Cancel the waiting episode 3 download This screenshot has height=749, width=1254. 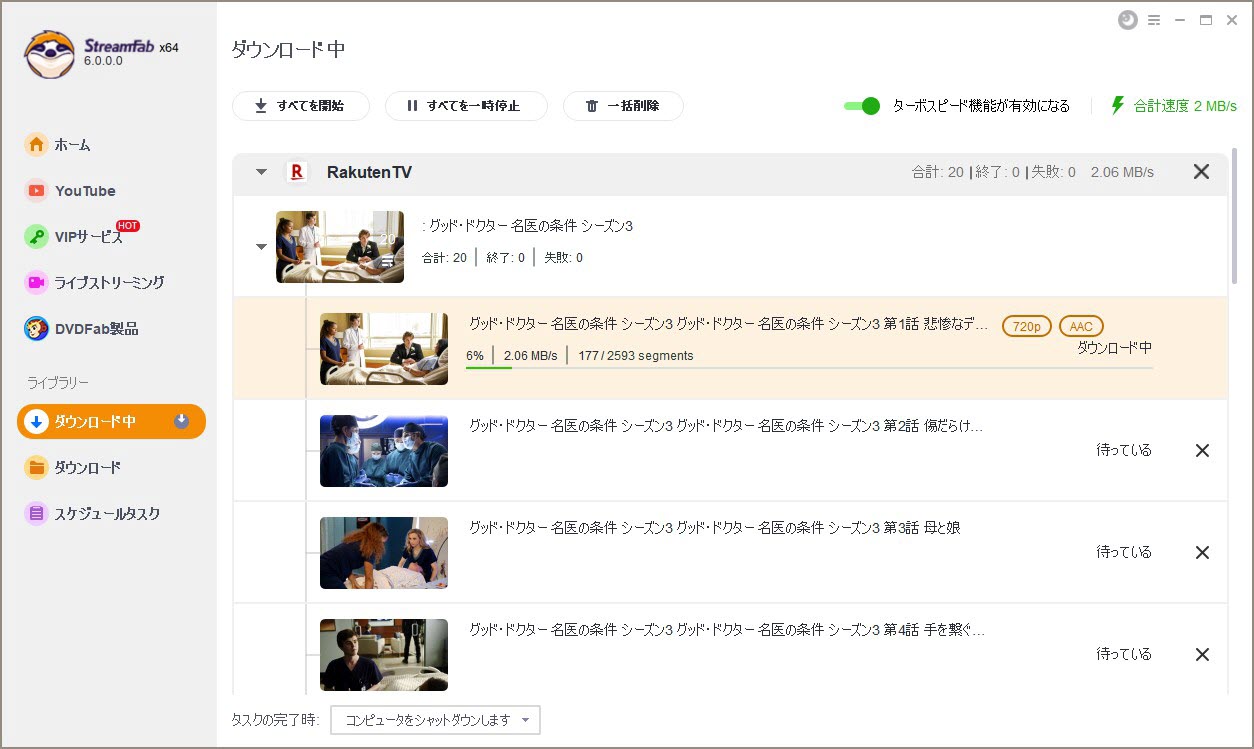(1203, 553)
